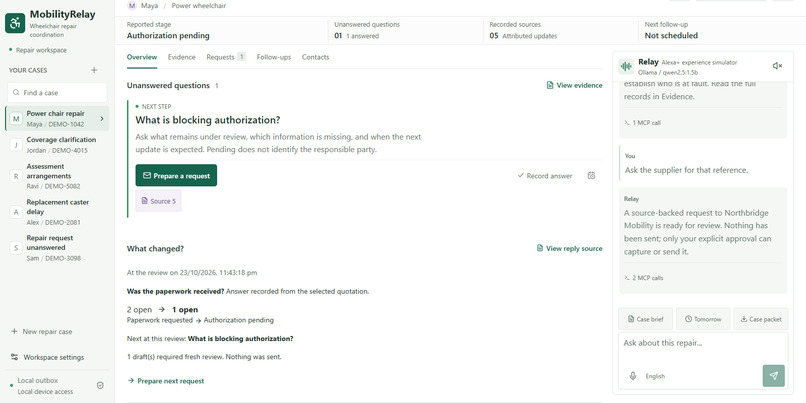Download the Case packet
Image resolution: width=806 pixels, height=403 pixels.
(x=761, y=319)
